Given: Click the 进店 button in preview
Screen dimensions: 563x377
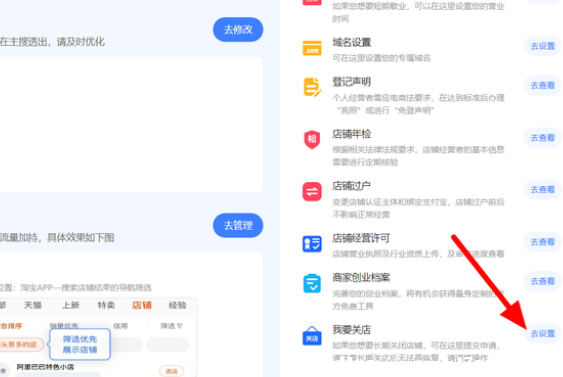Looking at the screenshot, I should pos(172,371).
